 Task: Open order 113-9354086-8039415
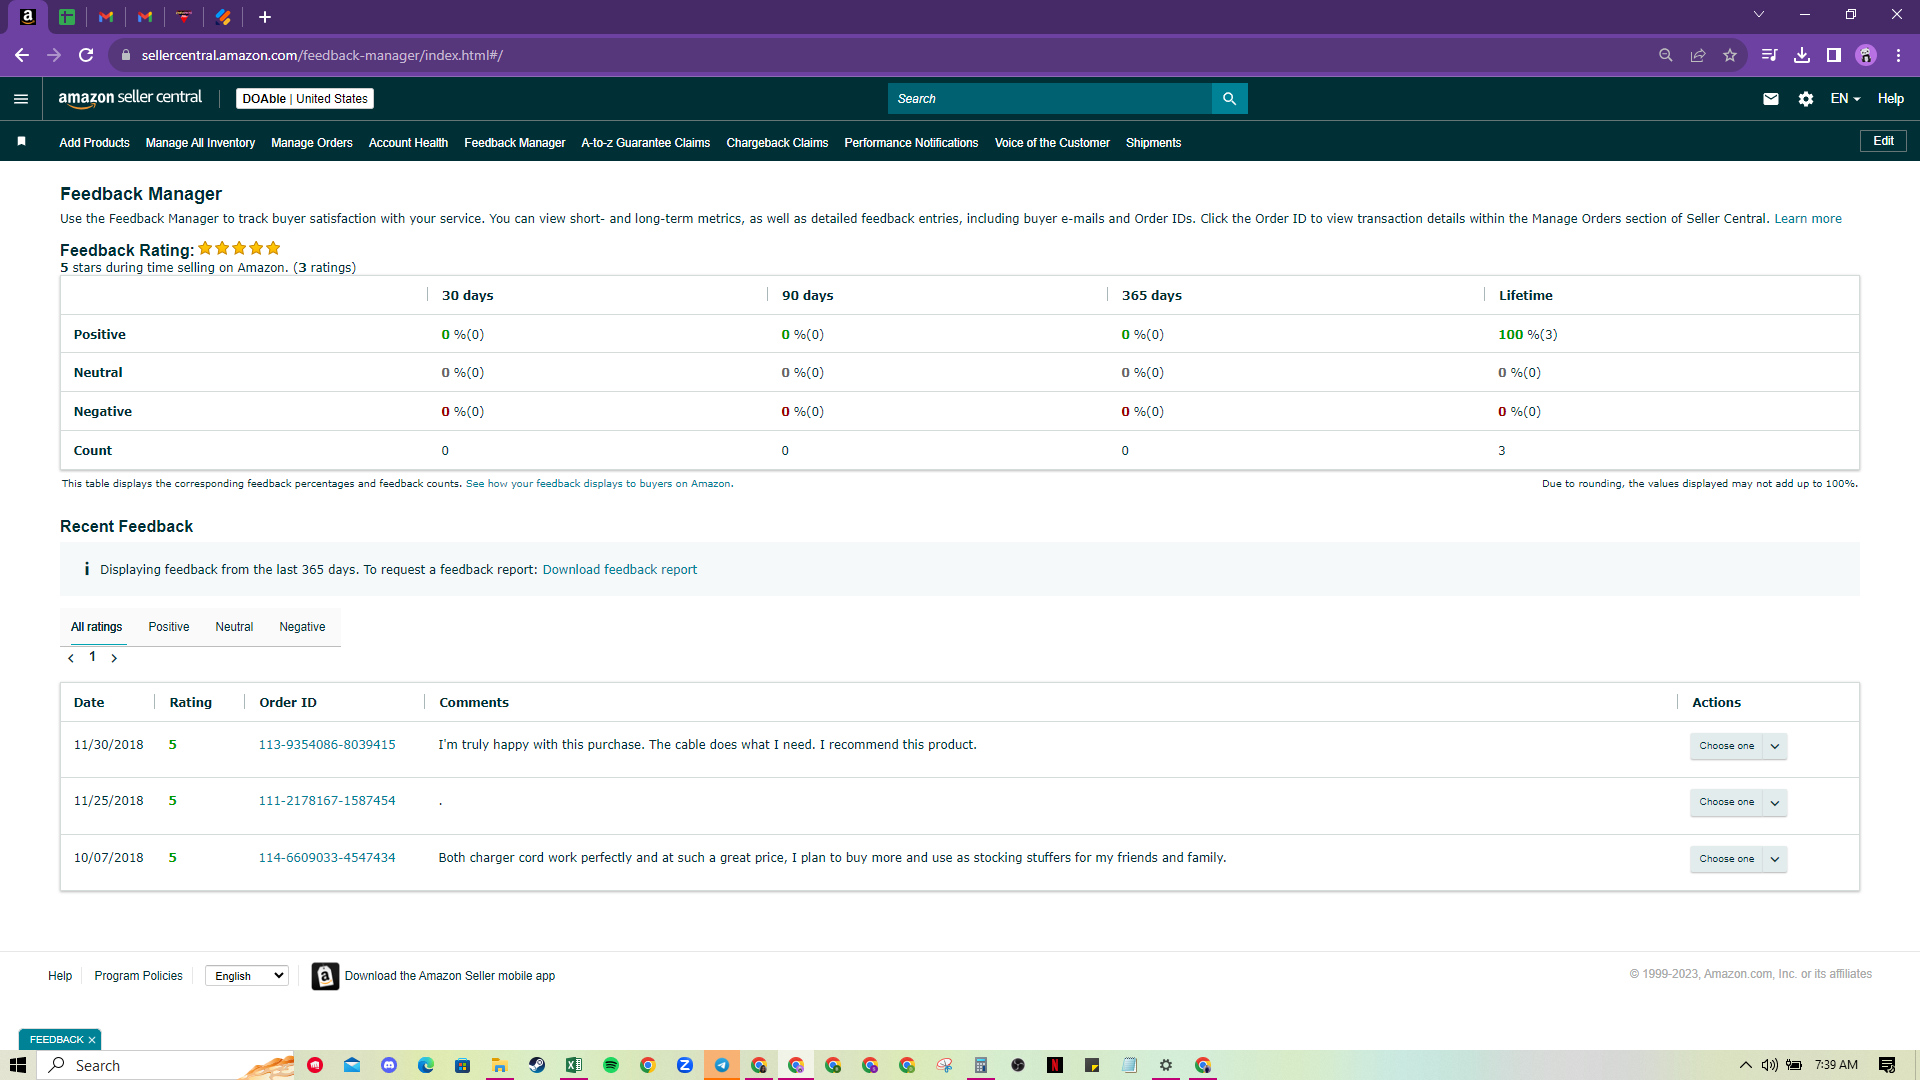coord(327,745)
